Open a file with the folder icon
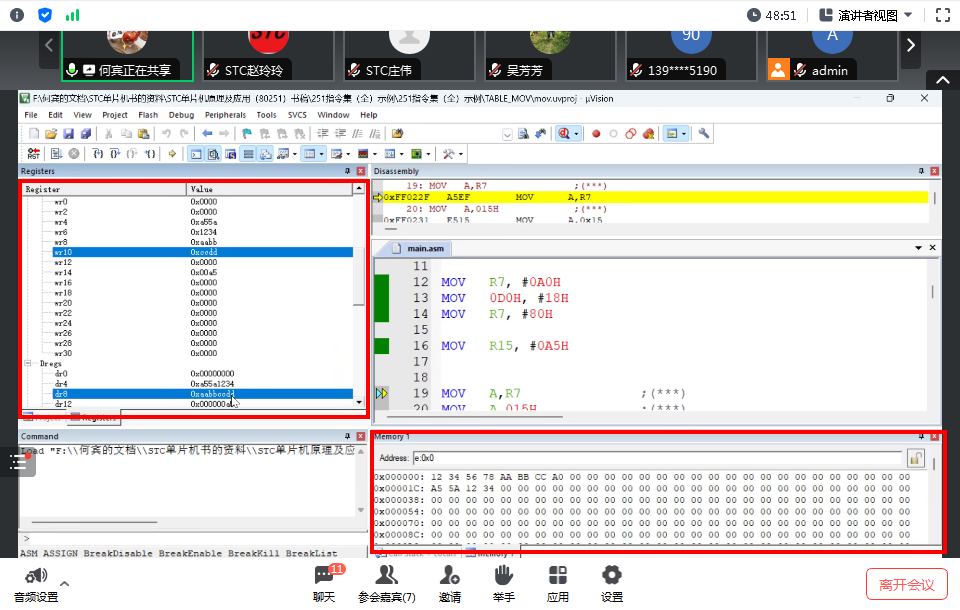This screenshot has height=610, width=960. [51, 134]
